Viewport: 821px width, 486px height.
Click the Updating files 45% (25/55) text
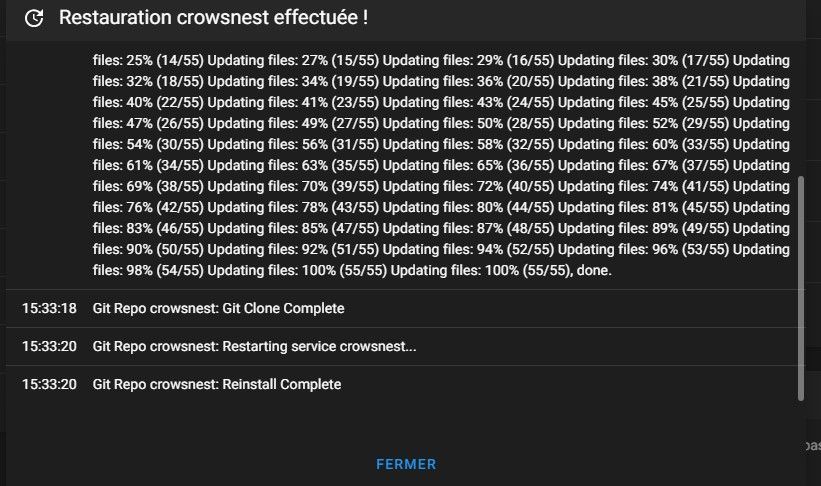[643, 103]
